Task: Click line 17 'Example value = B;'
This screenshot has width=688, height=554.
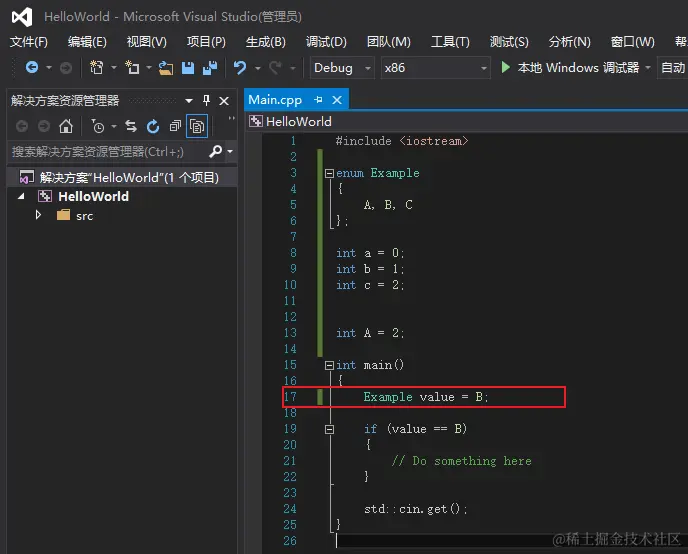Action: pyautogui.click(x=426, y=397)
